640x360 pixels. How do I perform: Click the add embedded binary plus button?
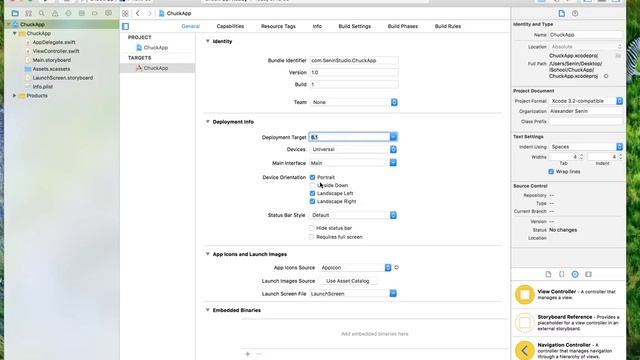(247, 354)
